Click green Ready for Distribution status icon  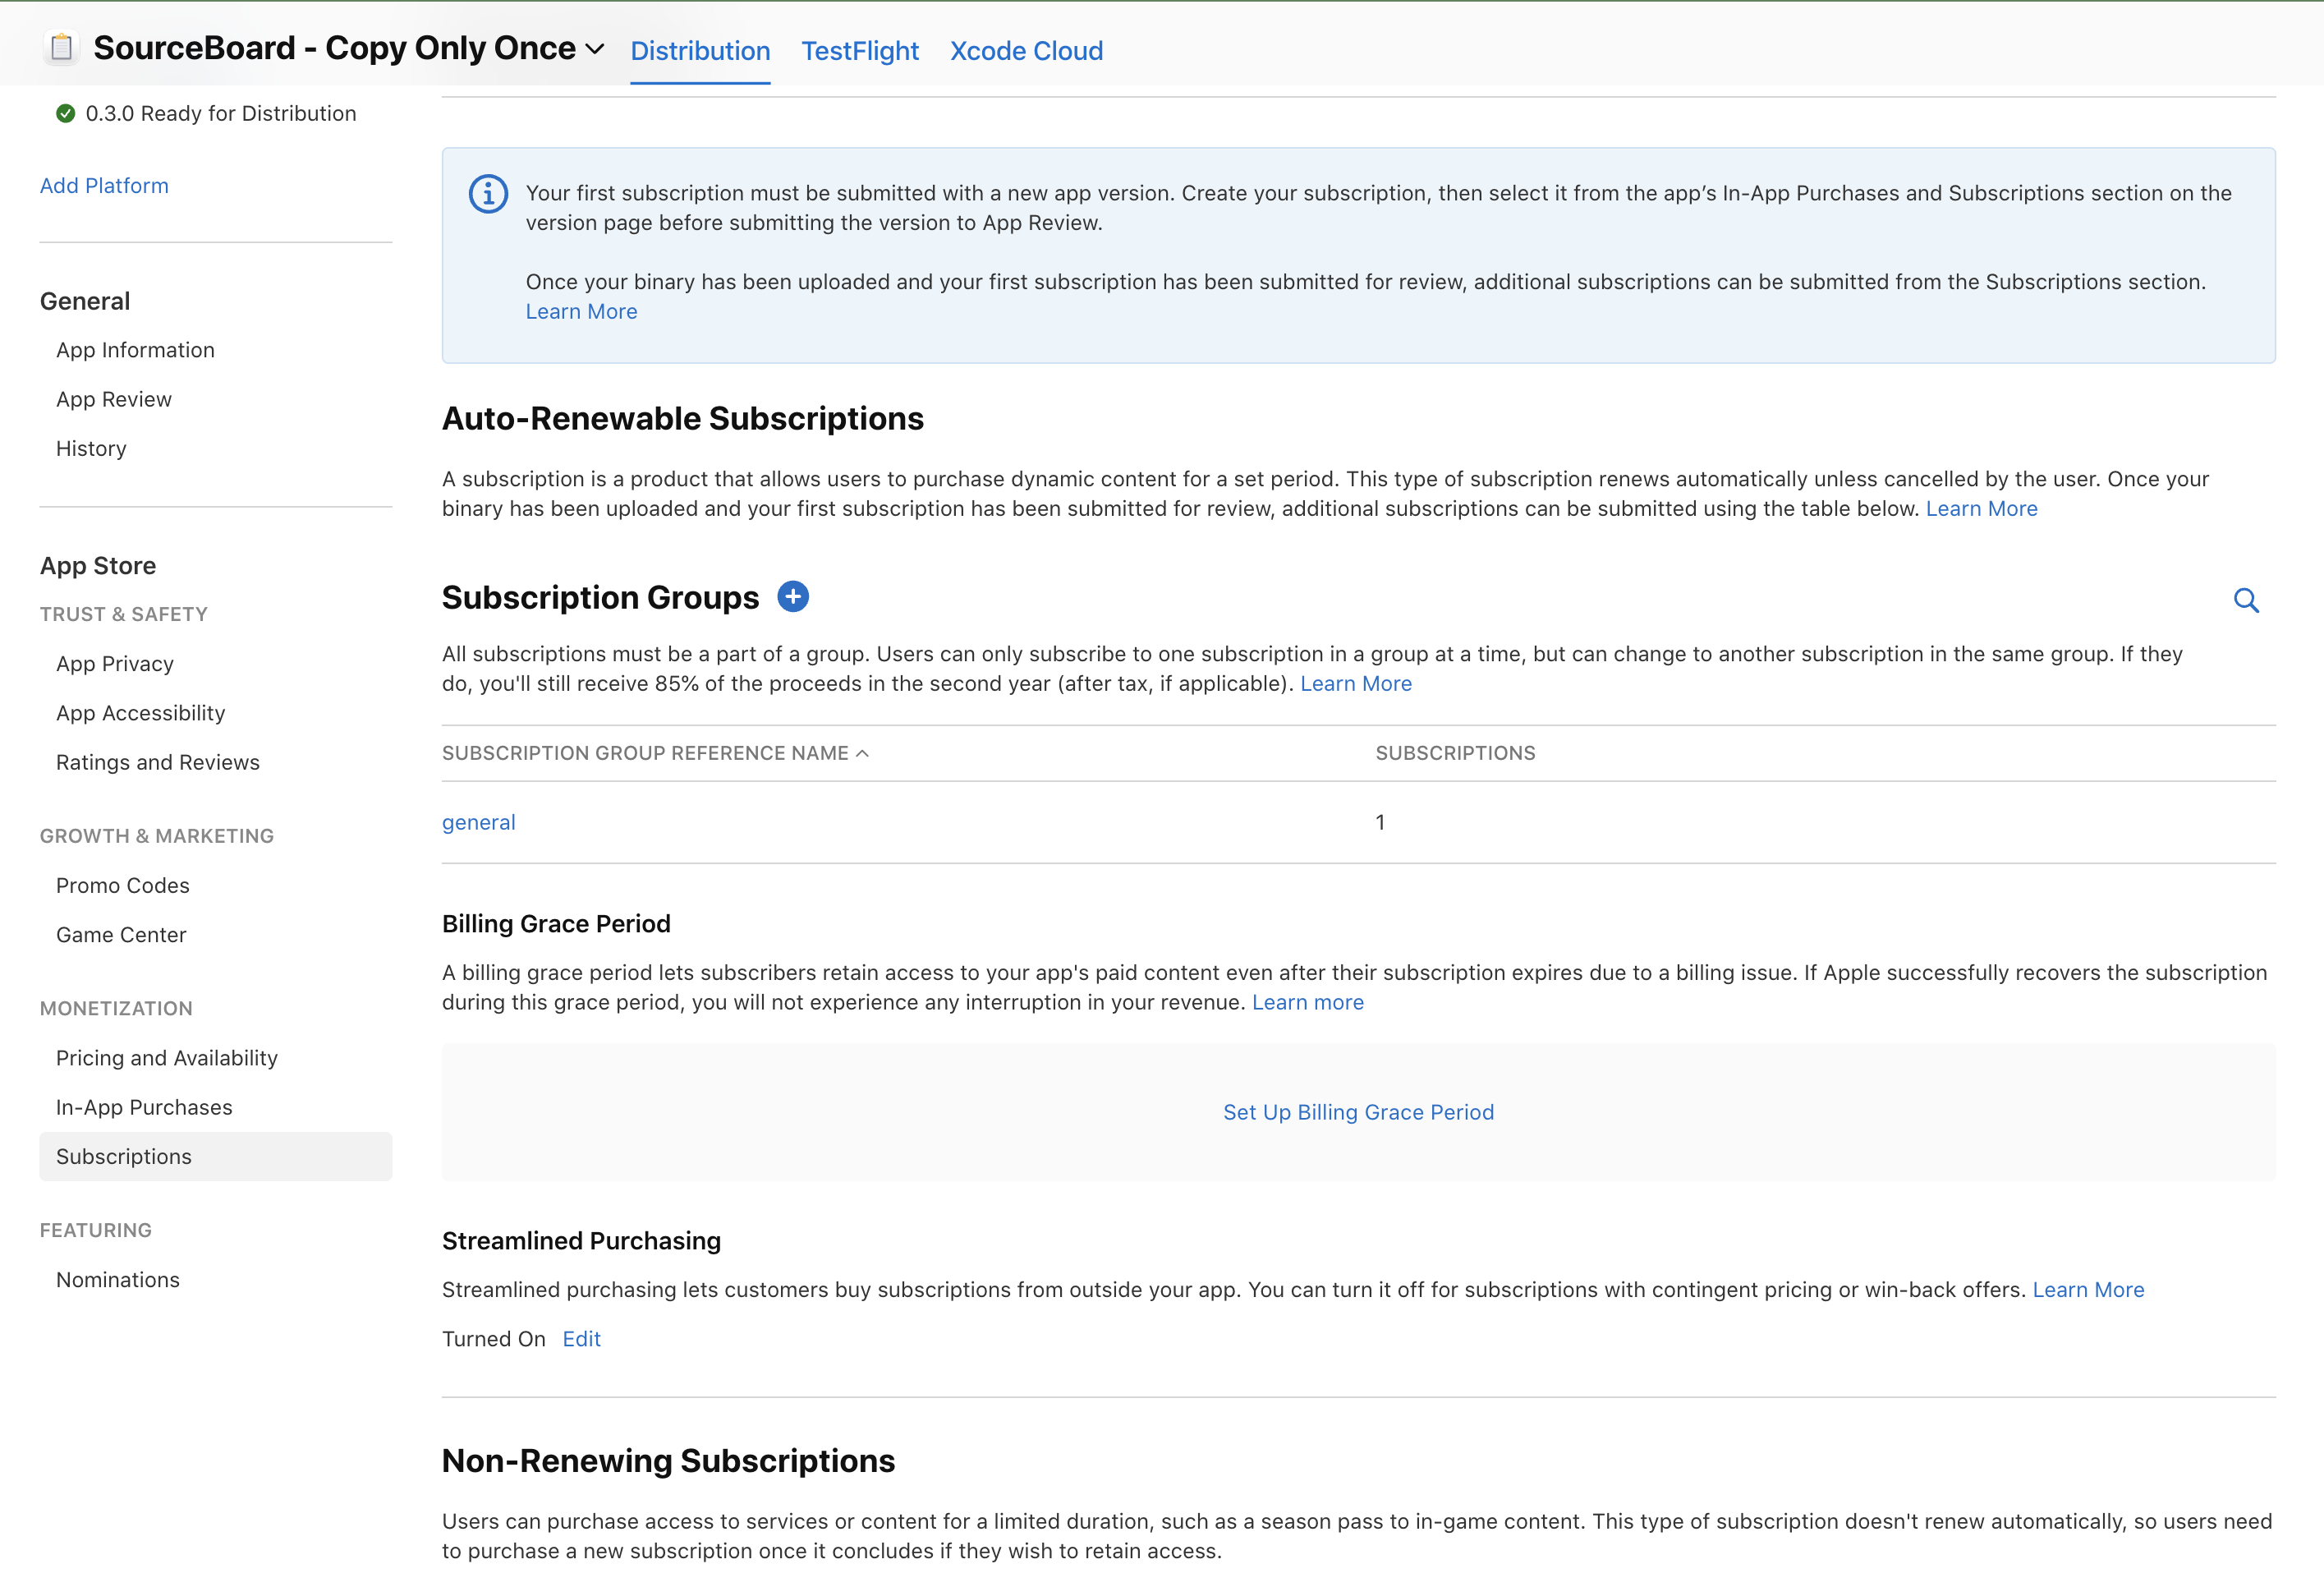click(66, 114)
